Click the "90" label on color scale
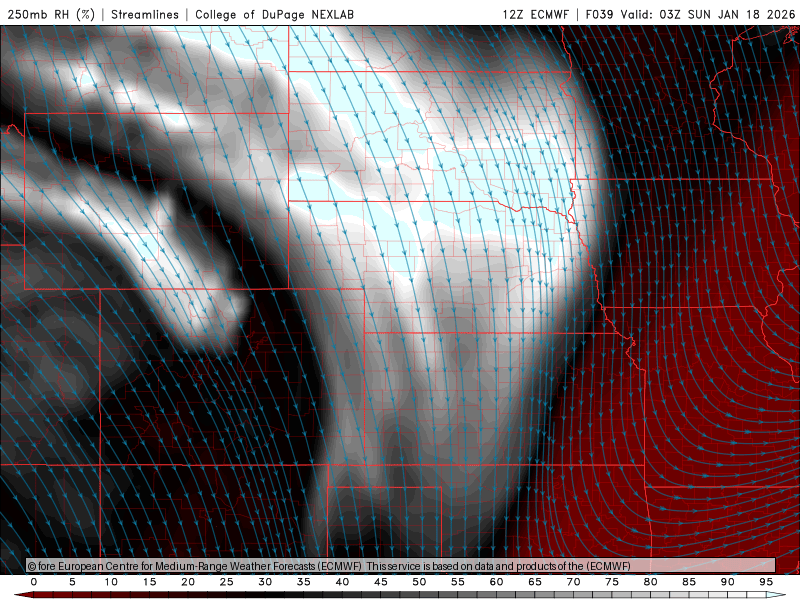Viewport: 800px width, 600px height. [728, 582]
